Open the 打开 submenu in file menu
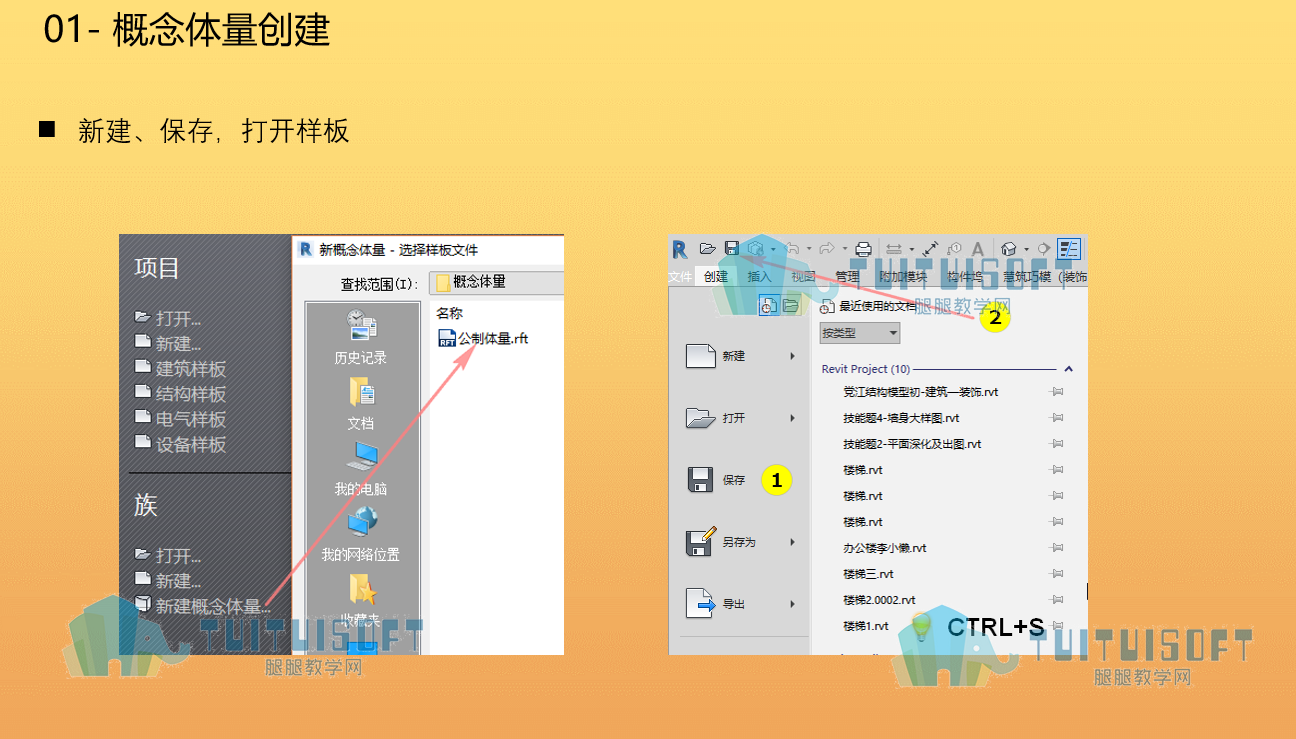 tap(741, 418)
